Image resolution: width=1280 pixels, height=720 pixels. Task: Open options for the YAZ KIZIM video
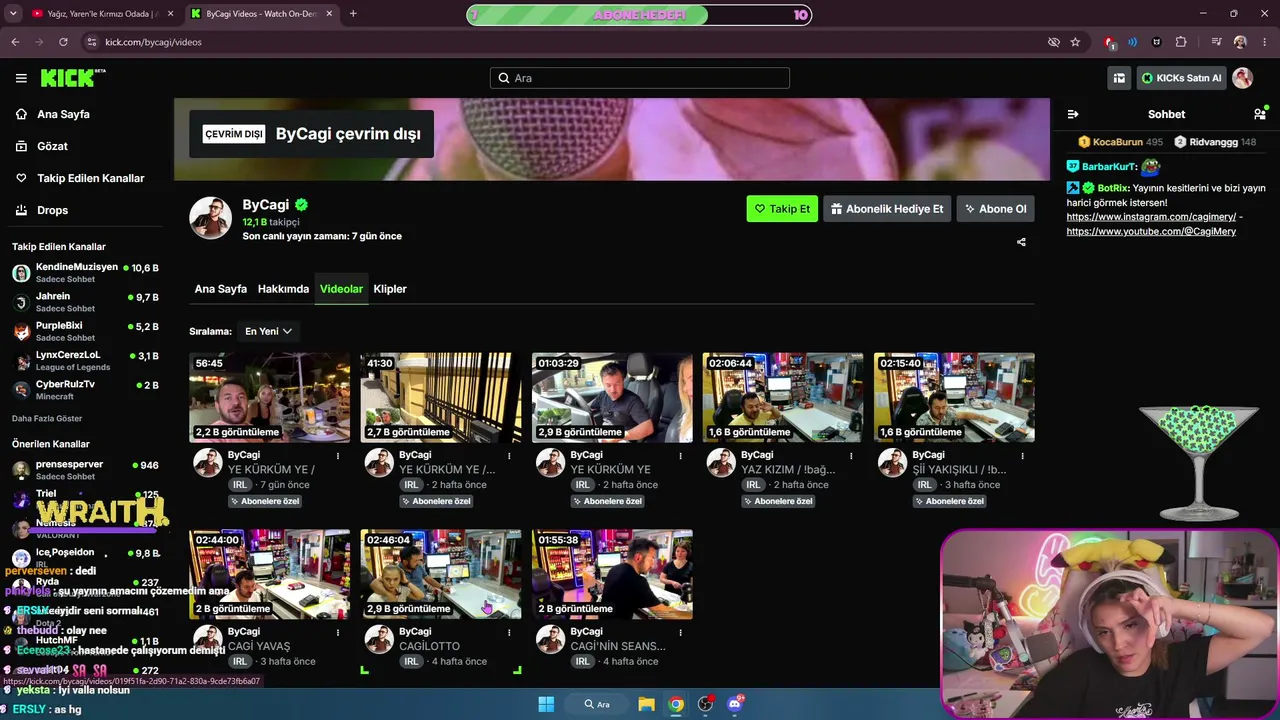tap(851, 455)
